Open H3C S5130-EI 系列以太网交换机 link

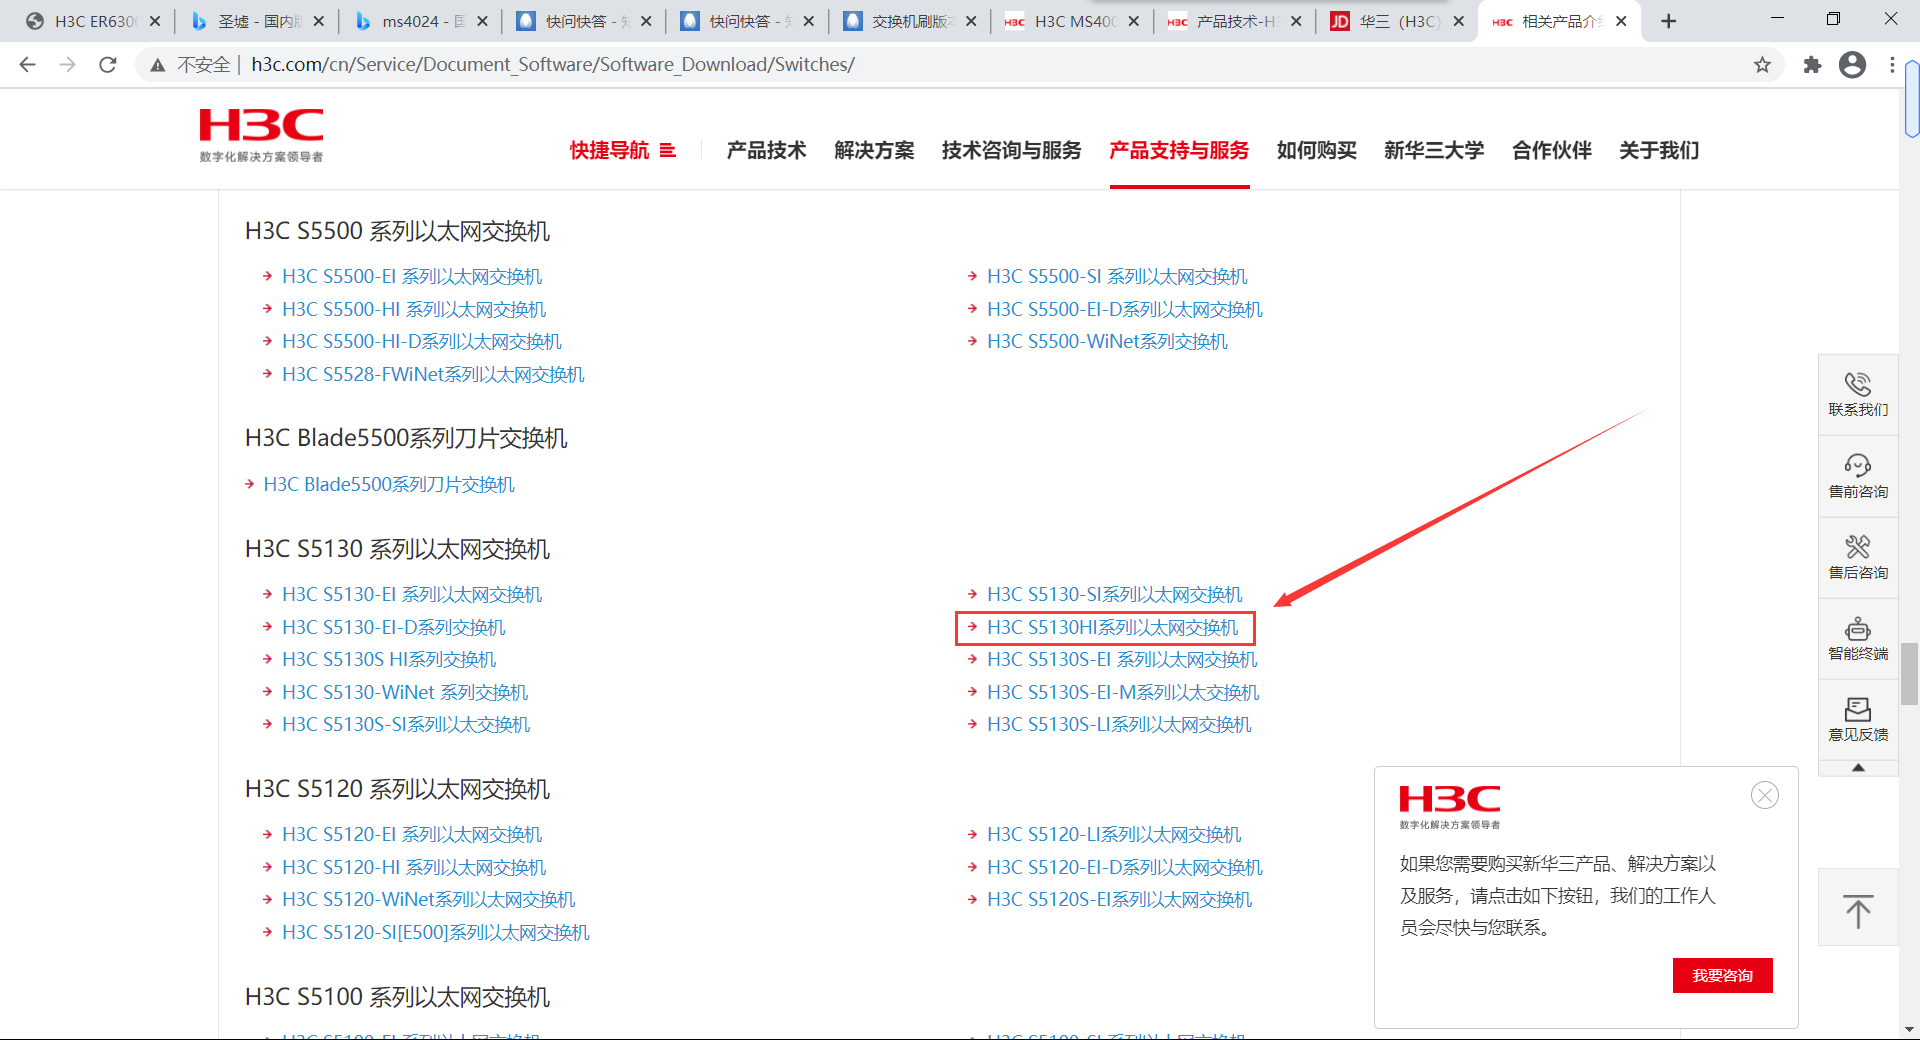(412, 595)
